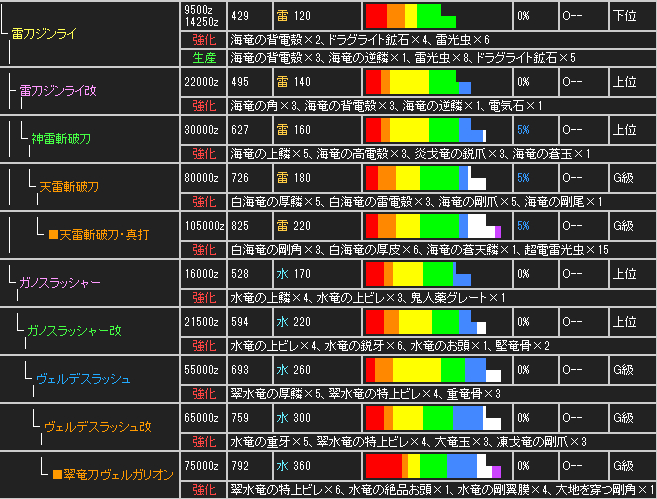Select weapon name ヴェルデスラッシュ
This screenshot has width=657, height=499.
click(83, 379)
